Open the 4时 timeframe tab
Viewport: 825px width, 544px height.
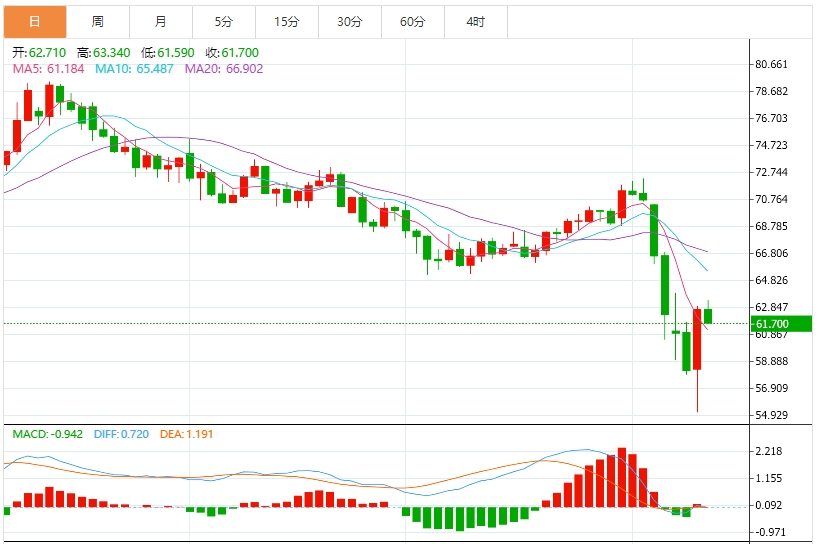pos(476,22)
